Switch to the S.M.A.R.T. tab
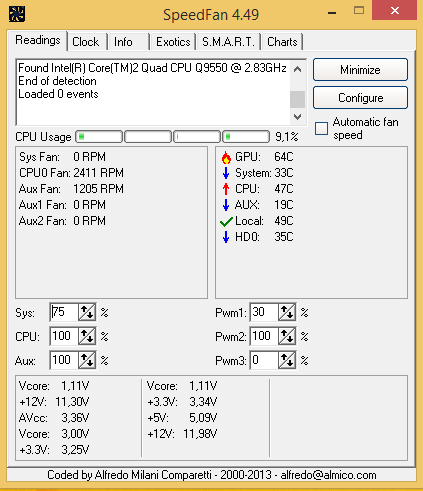Viewport: 423px width, 491px height. coord(228,42)
